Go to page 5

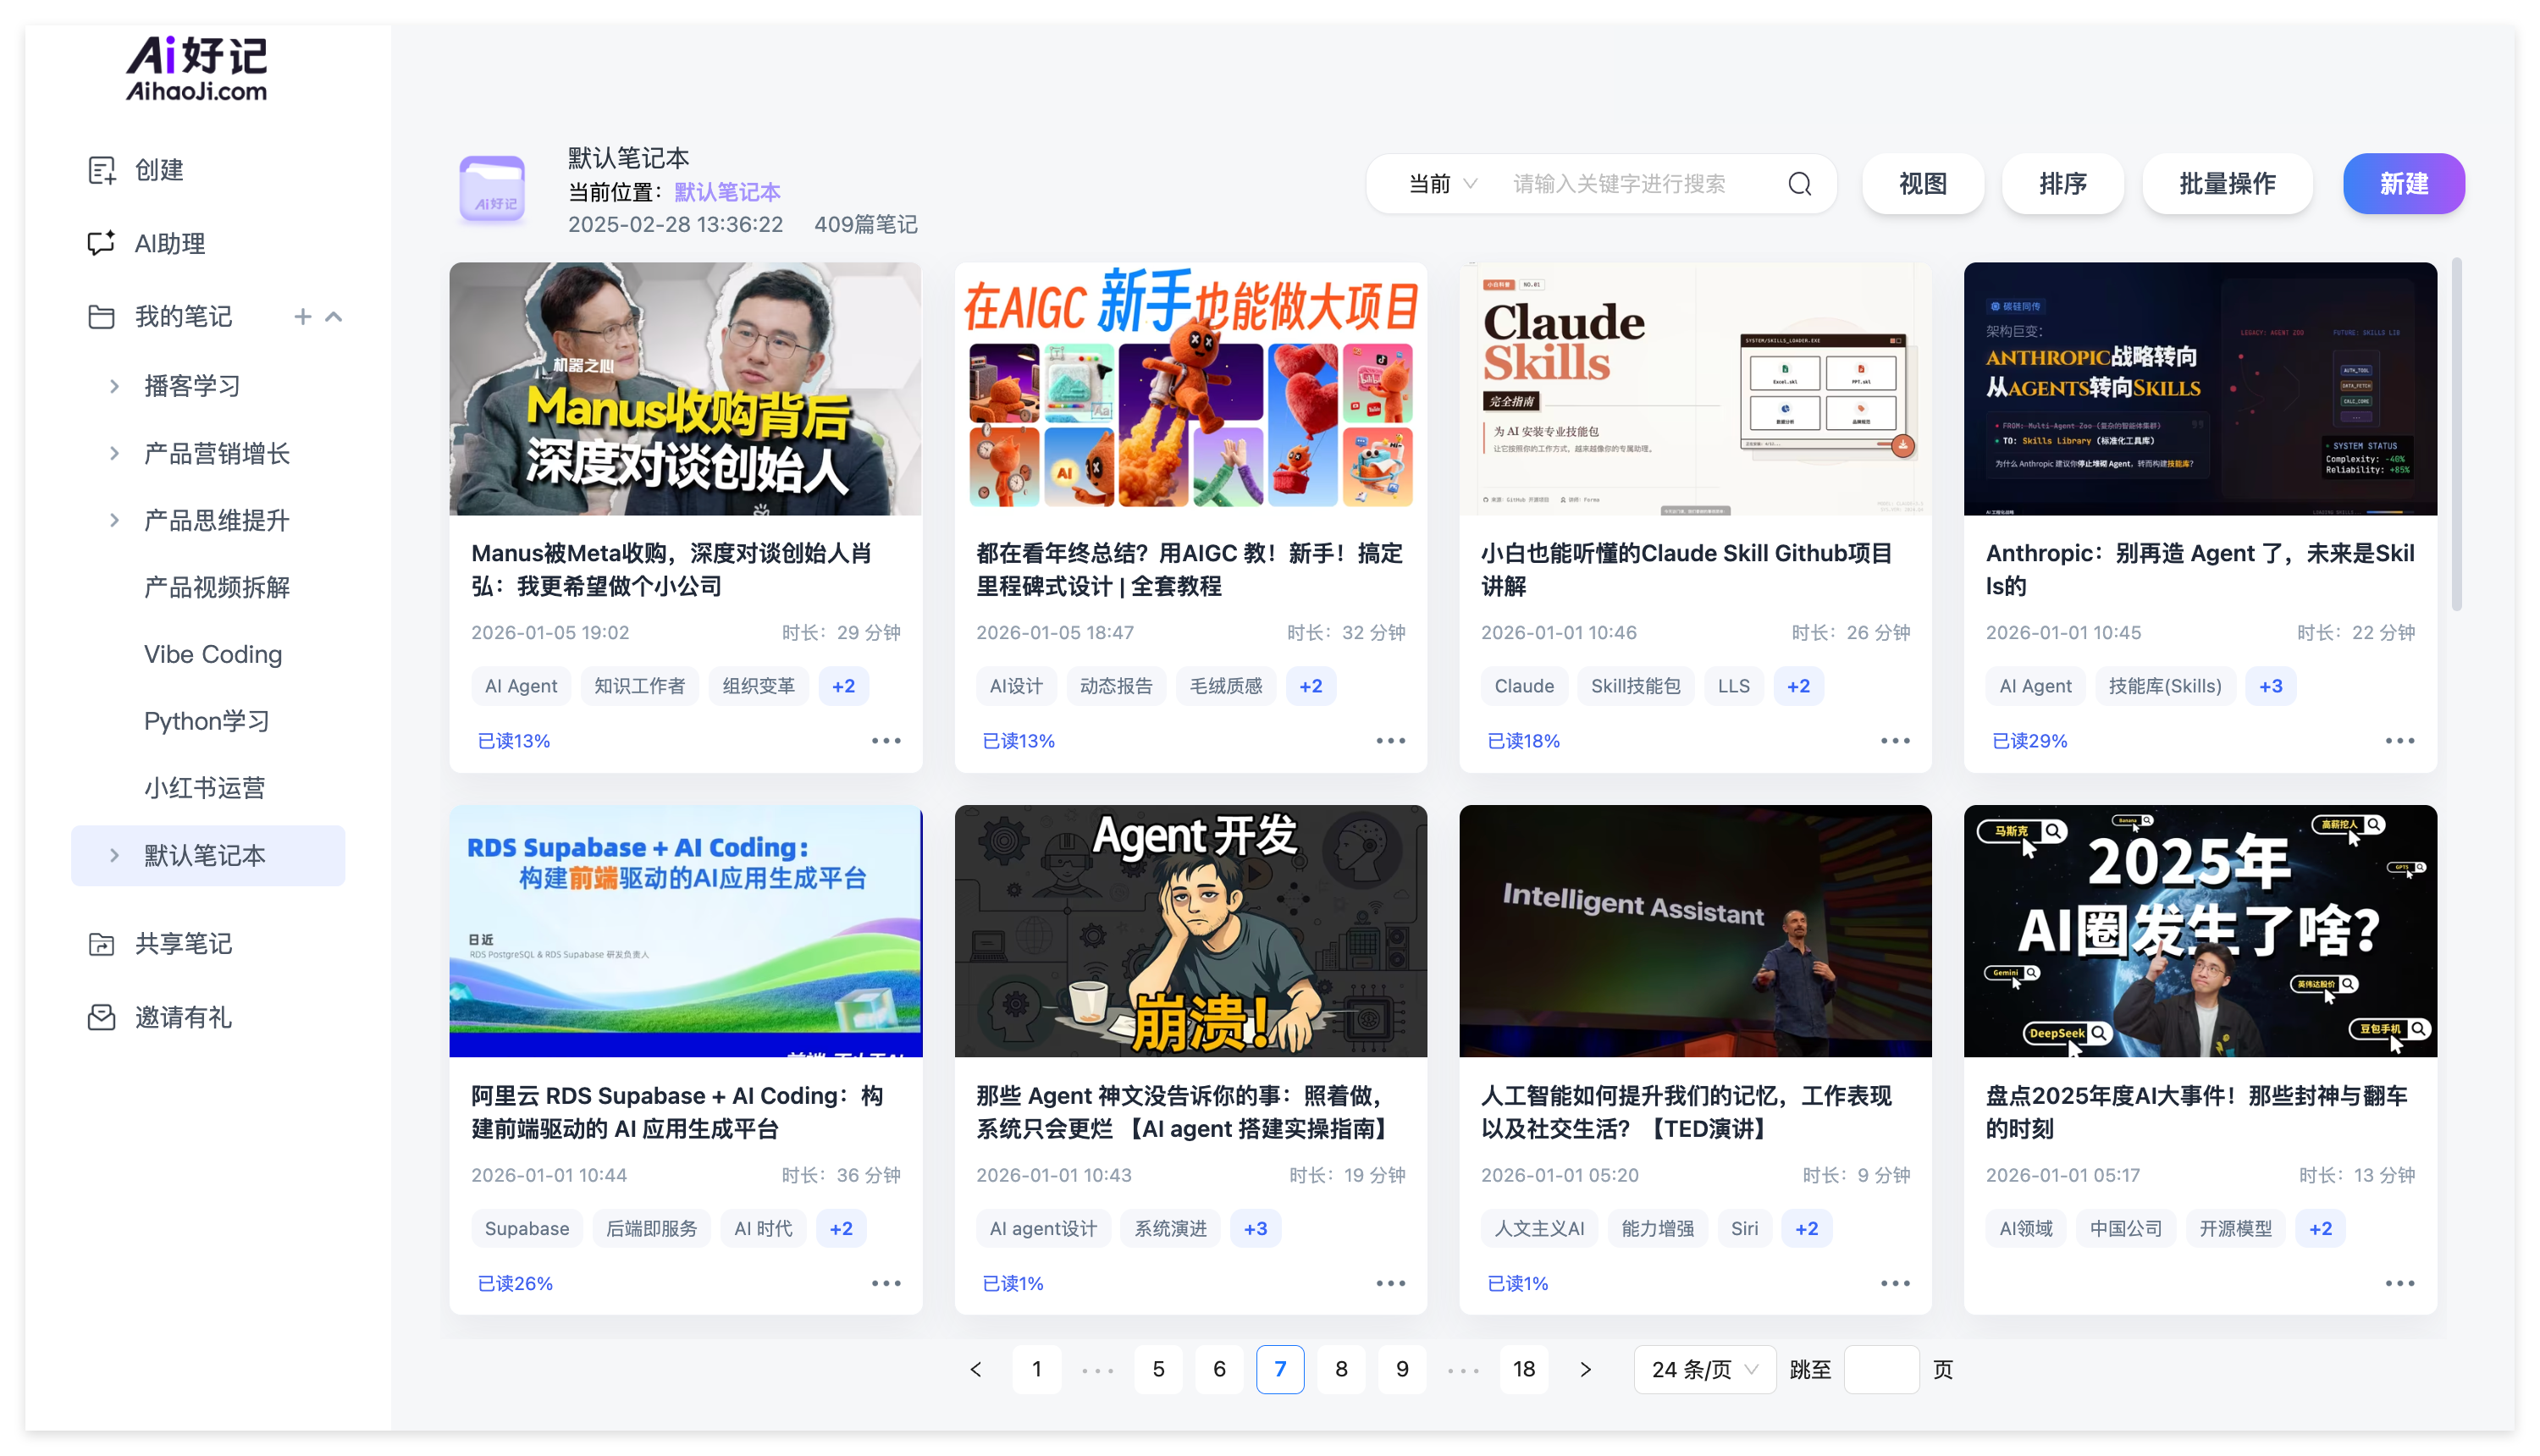click(1158, 1369)
